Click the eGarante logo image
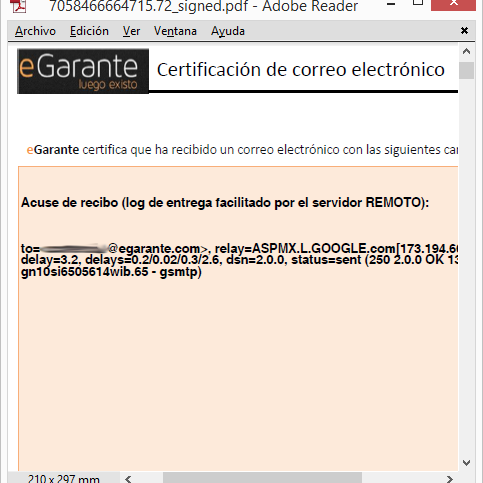The width and height of the screenshot is (483, 483). [x=83, y=71]
